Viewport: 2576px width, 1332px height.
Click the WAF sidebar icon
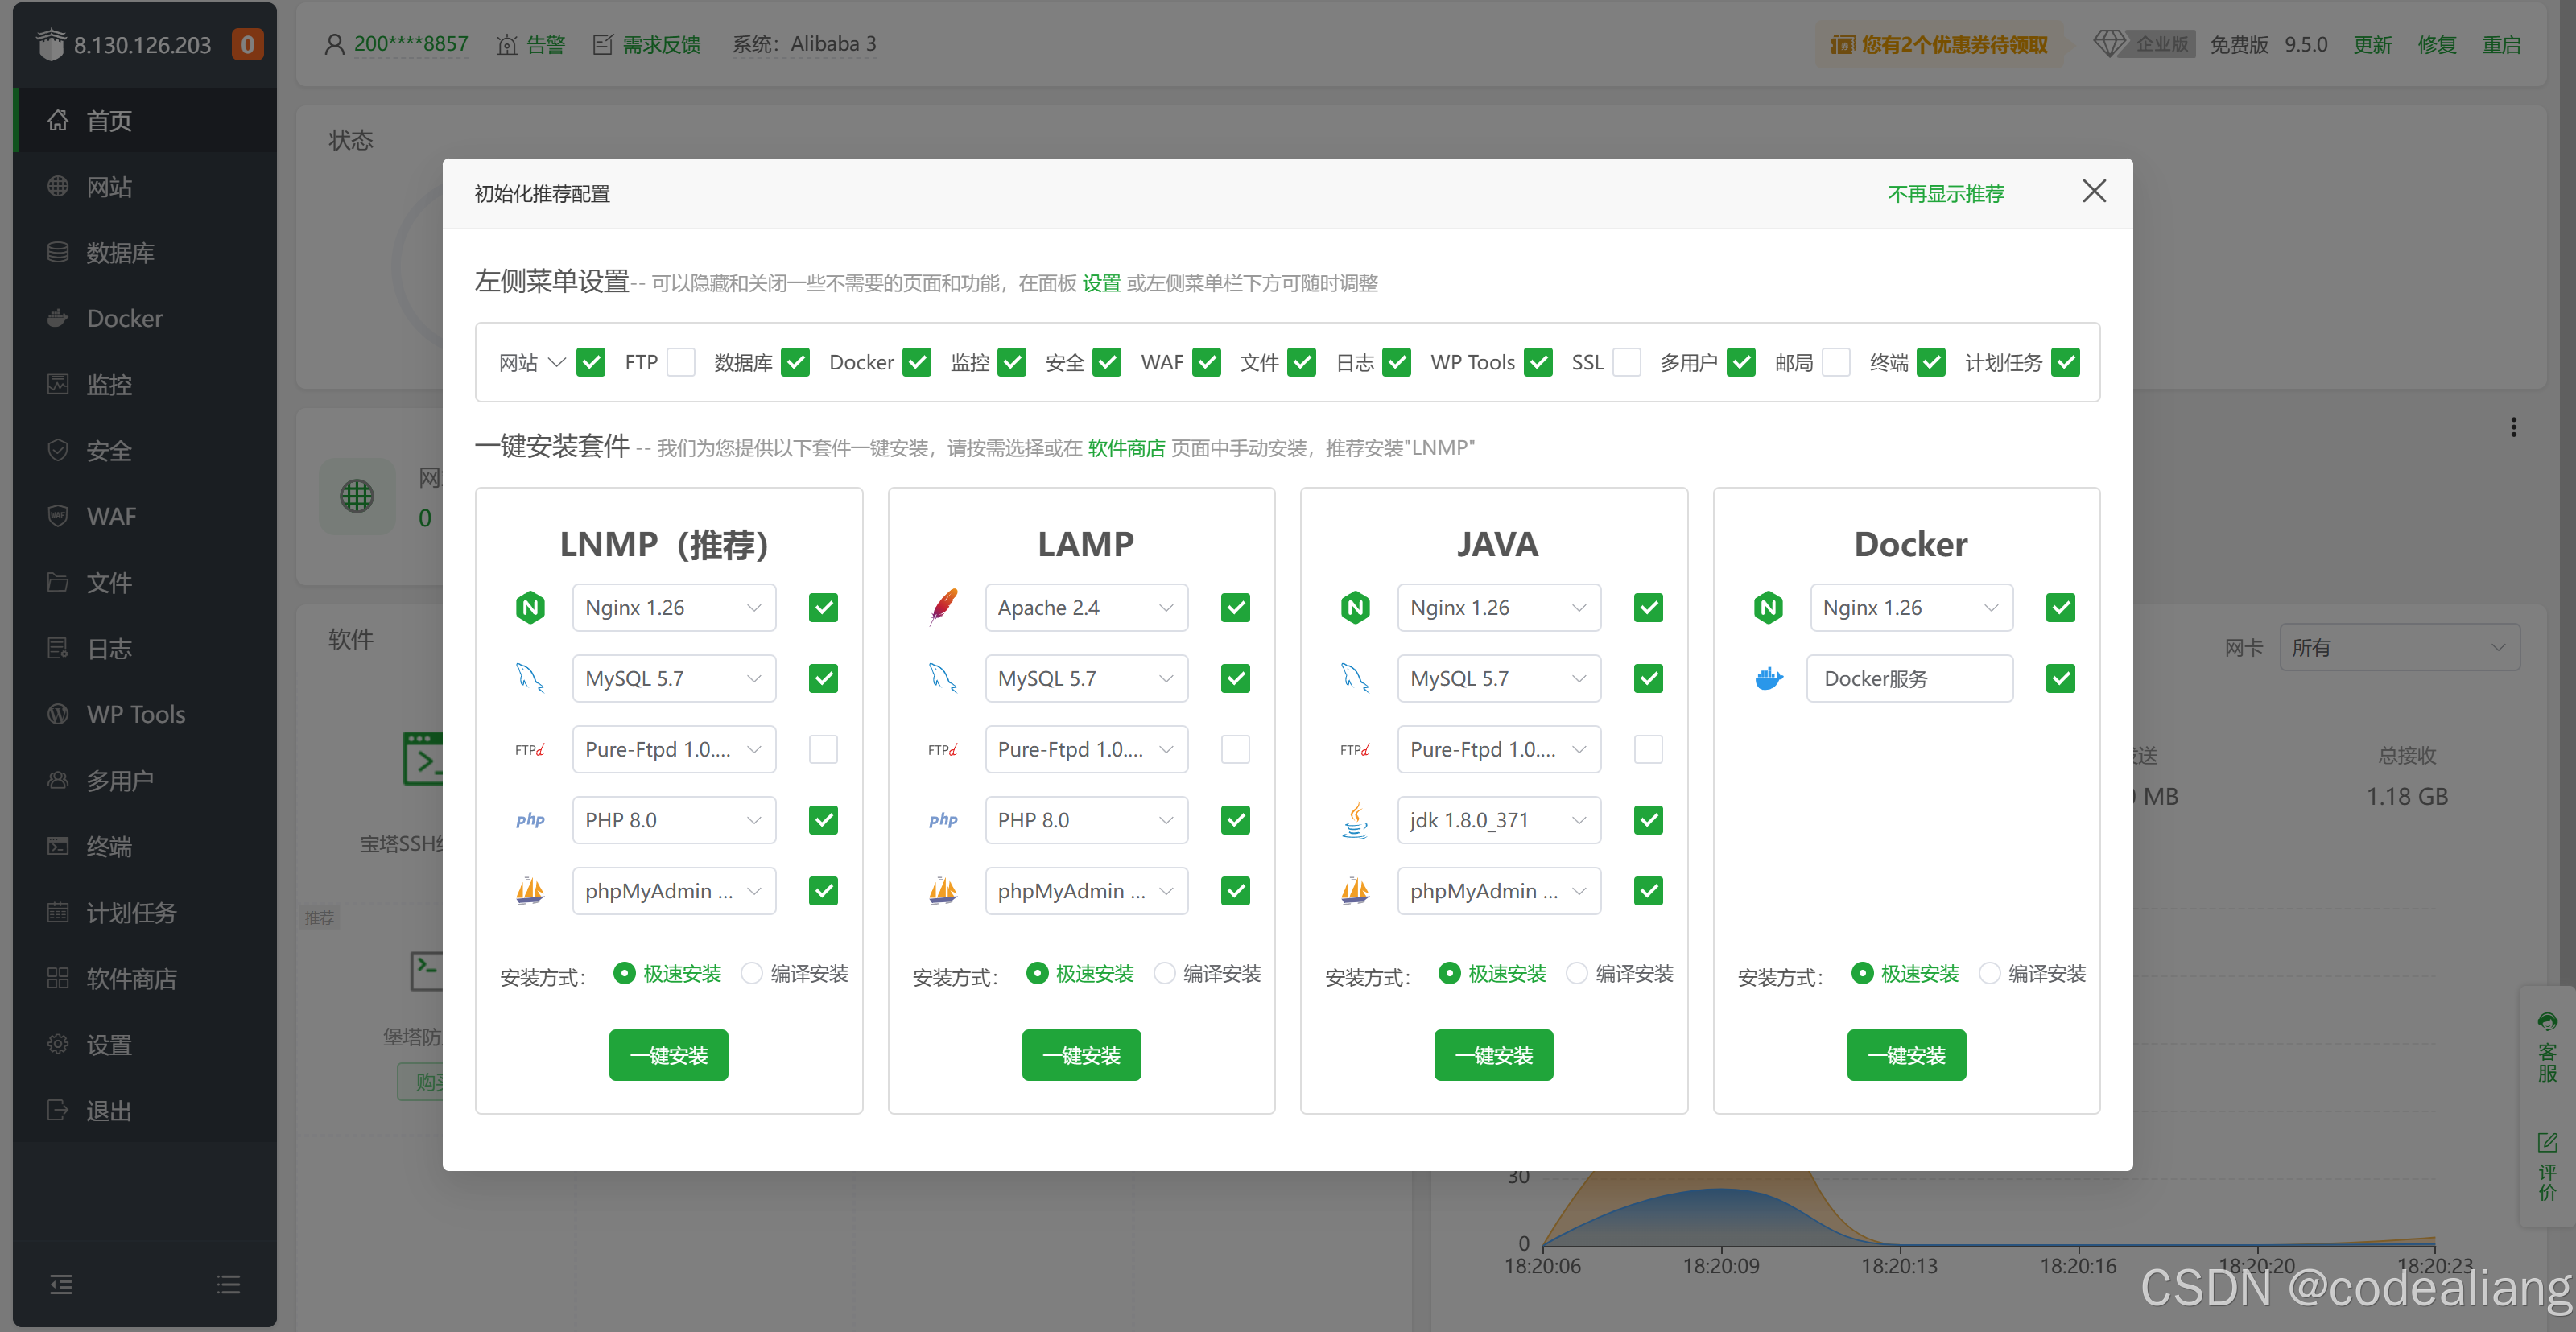coord(58,516)
